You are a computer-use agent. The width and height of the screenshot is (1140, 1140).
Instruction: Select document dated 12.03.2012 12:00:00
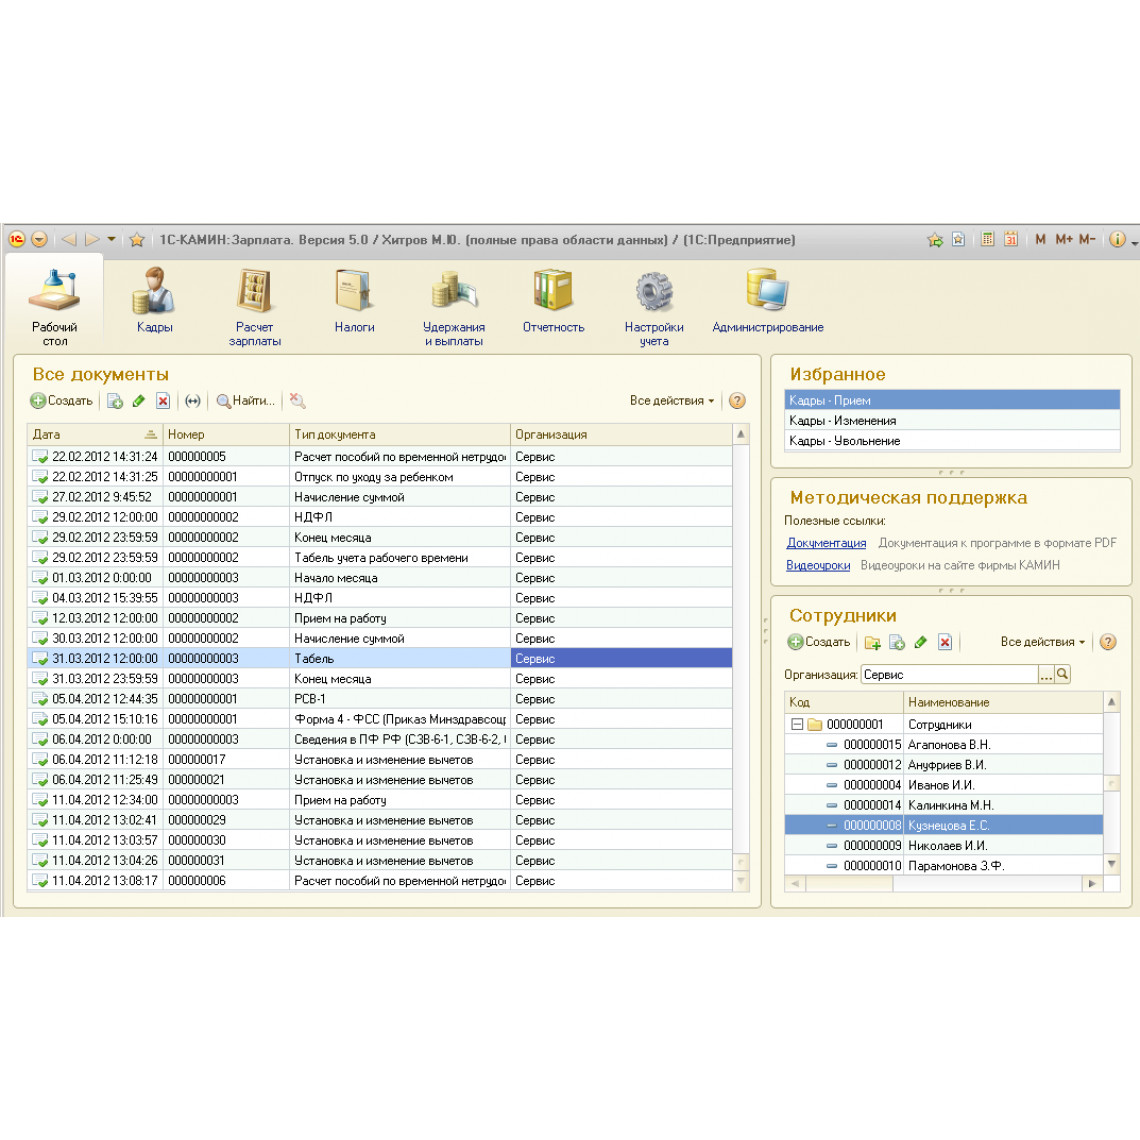(380, 618)
